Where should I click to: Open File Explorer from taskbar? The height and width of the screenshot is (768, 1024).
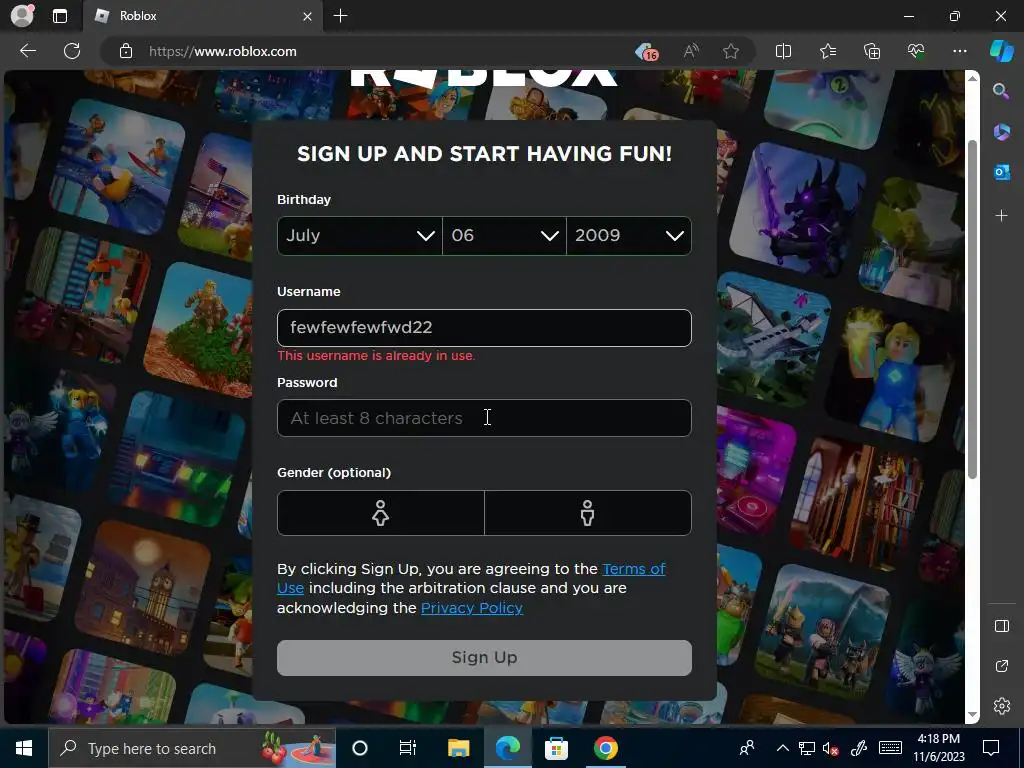coord(458,748)
